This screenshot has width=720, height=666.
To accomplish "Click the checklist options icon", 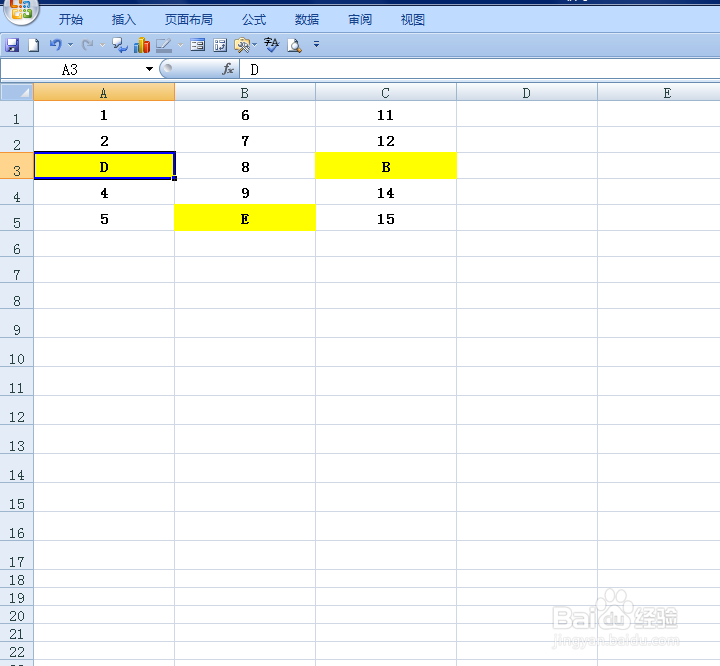I will [x=220, y=45].
